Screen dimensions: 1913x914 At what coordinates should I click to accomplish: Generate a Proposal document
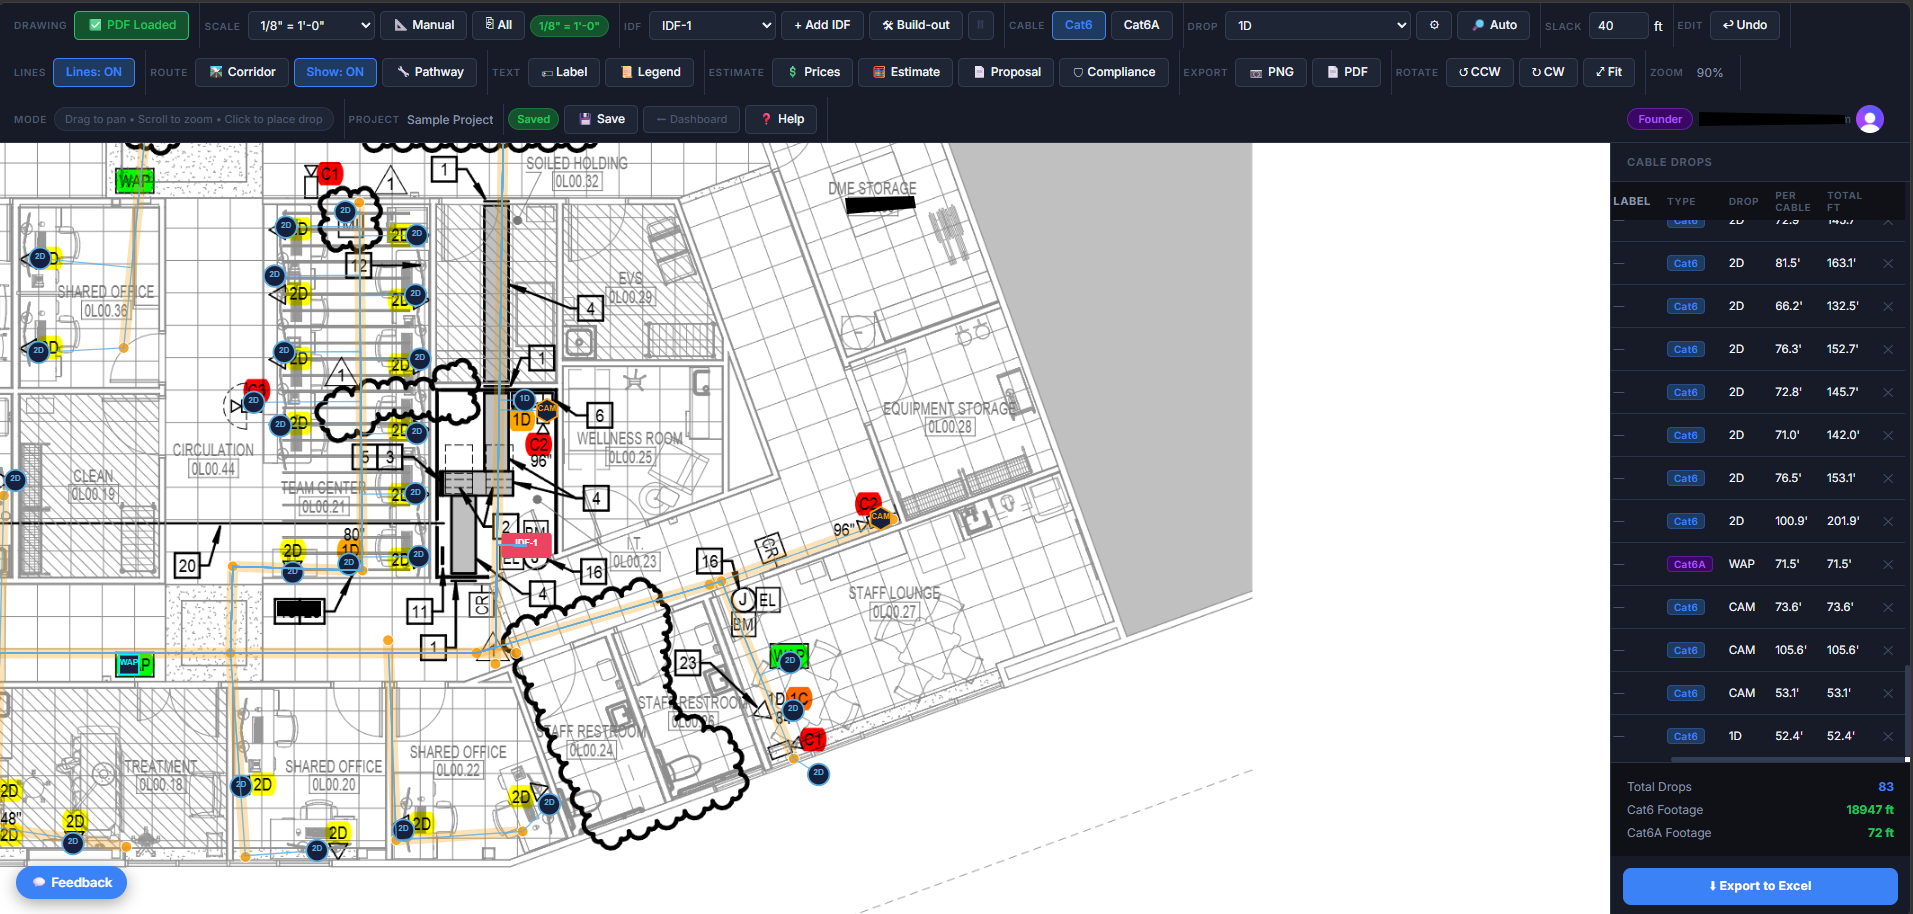tap(1006, 72)
